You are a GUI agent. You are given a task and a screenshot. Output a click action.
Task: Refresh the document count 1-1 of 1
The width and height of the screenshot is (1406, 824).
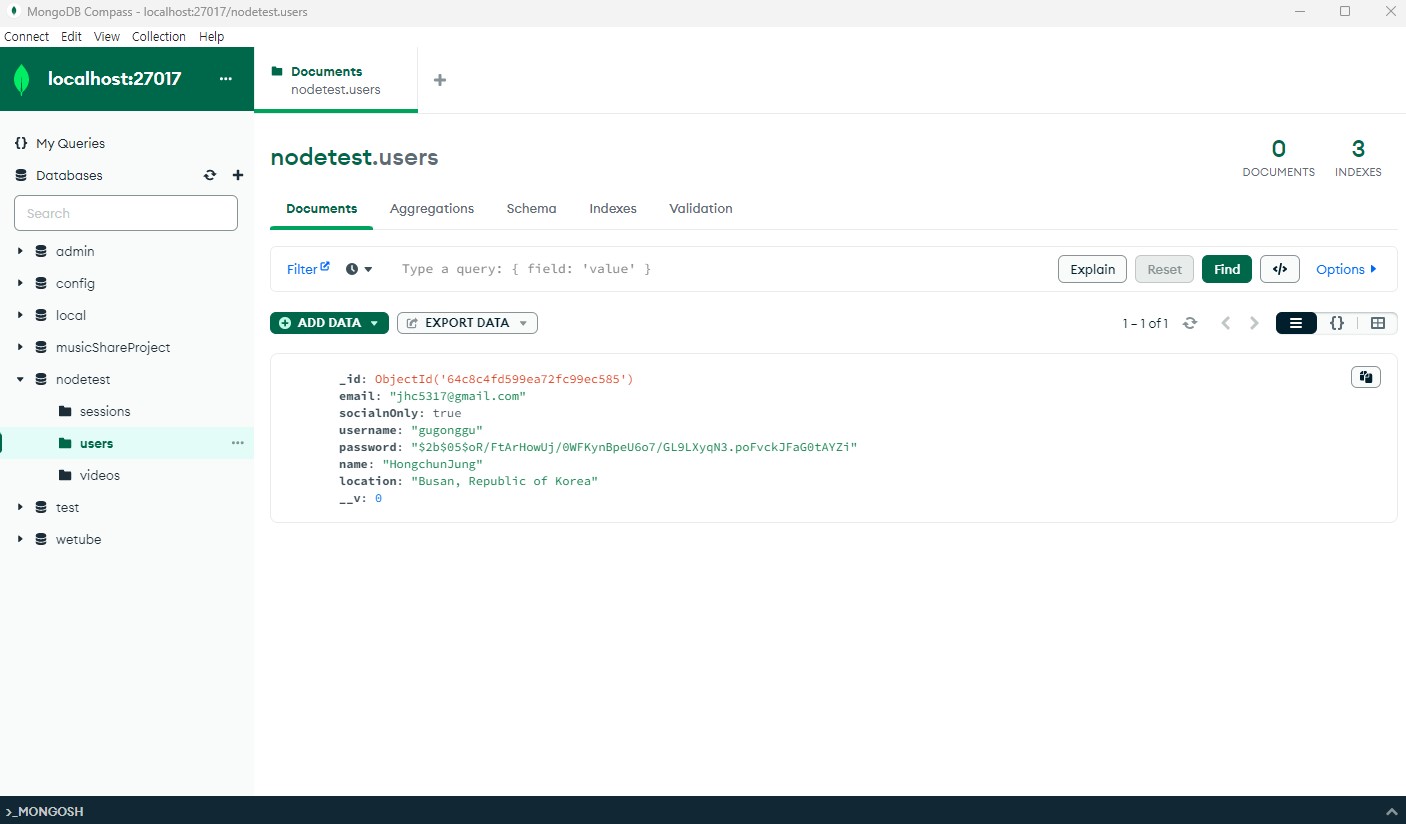(x=1190, y=323)
